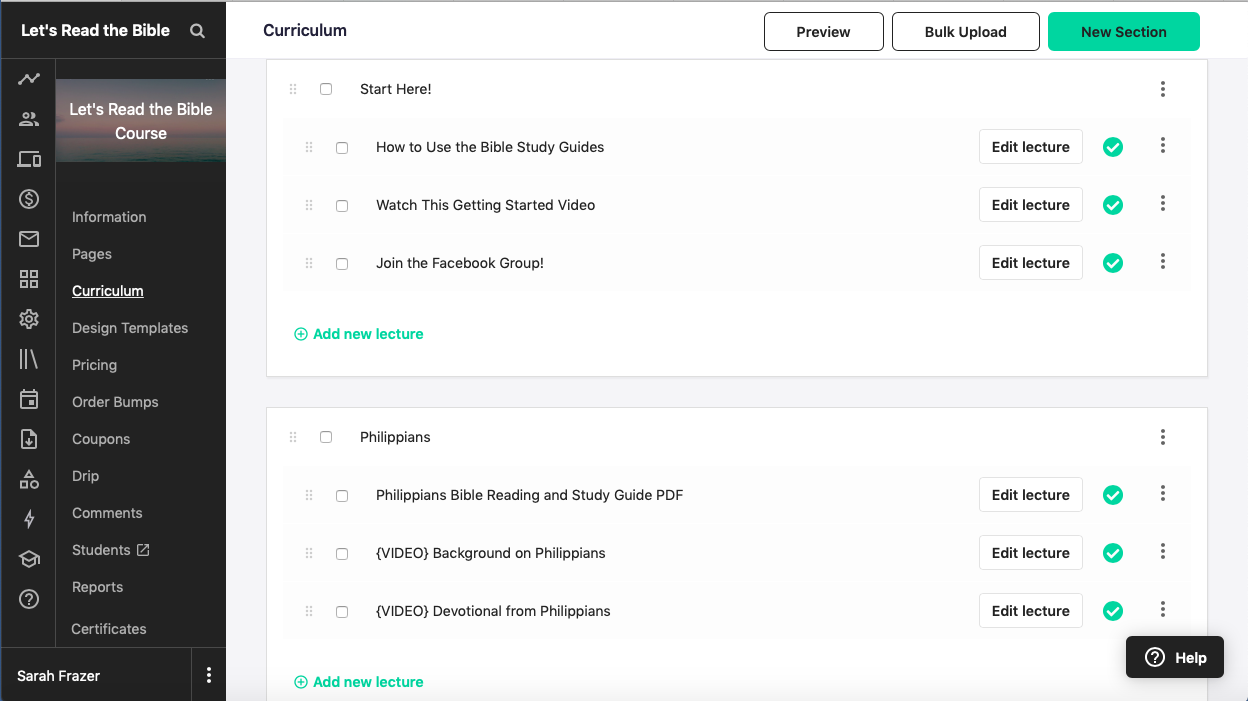Go to the Information page in the course menu
1248x701 pixels.
tap(109, 217)
